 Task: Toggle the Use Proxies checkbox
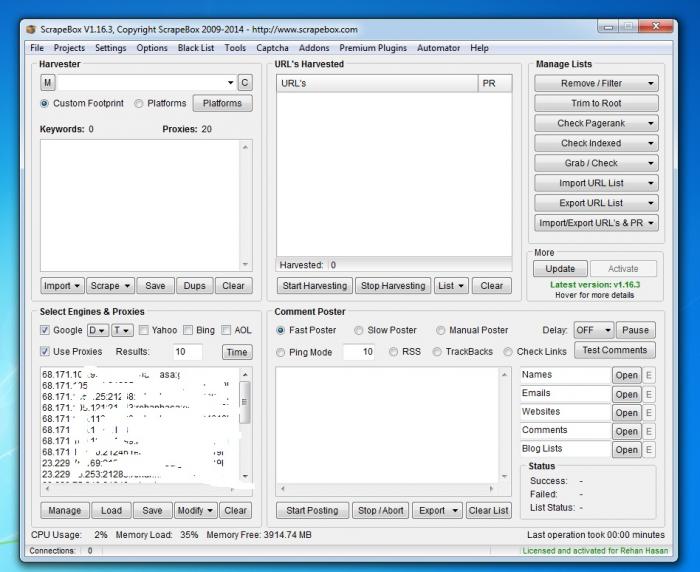click(x=45, y=351)
